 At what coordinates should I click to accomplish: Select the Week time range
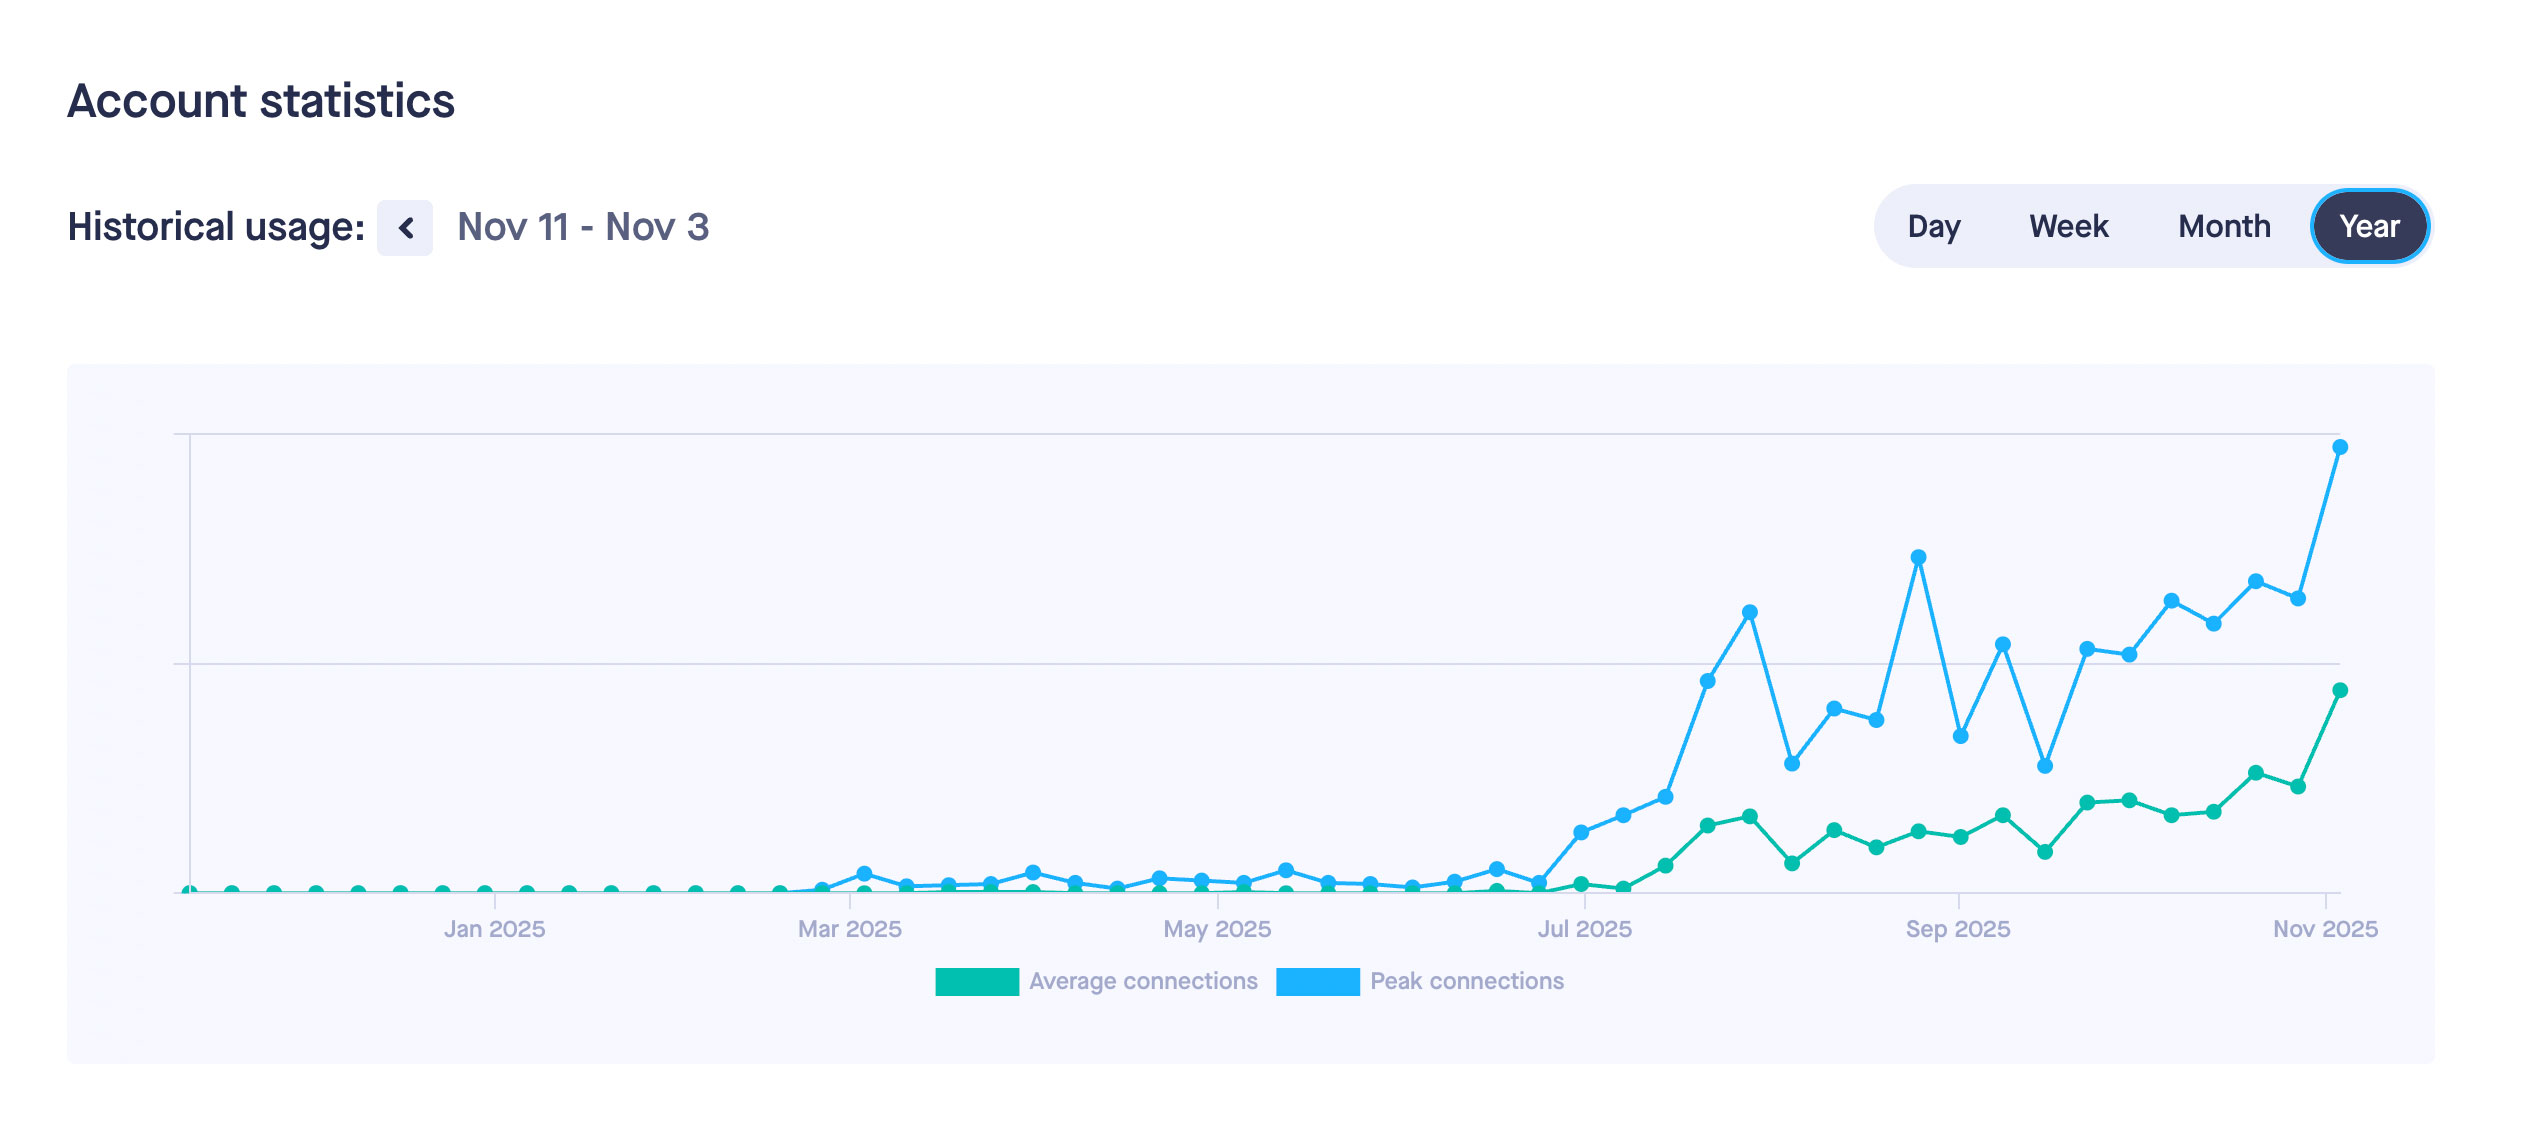click(x=2068, y=227)
